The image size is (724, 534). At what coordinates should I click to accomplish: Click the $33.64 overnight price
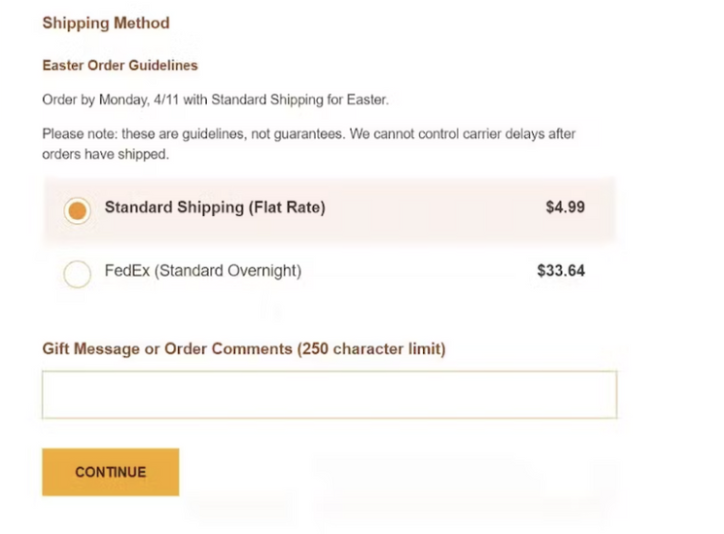560,270
